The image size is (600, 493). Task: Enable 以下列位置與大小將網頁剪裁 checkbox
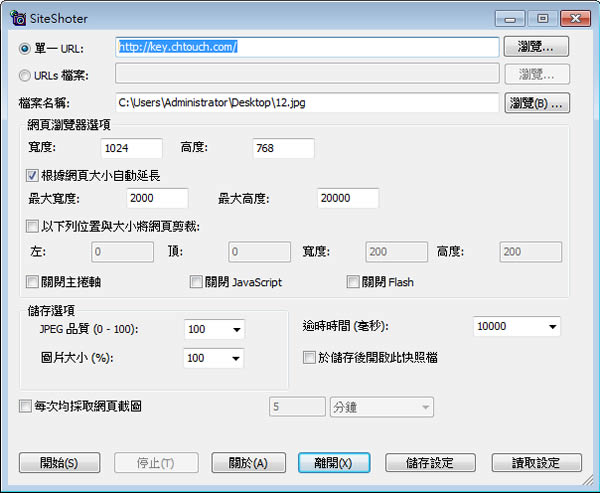32,226
